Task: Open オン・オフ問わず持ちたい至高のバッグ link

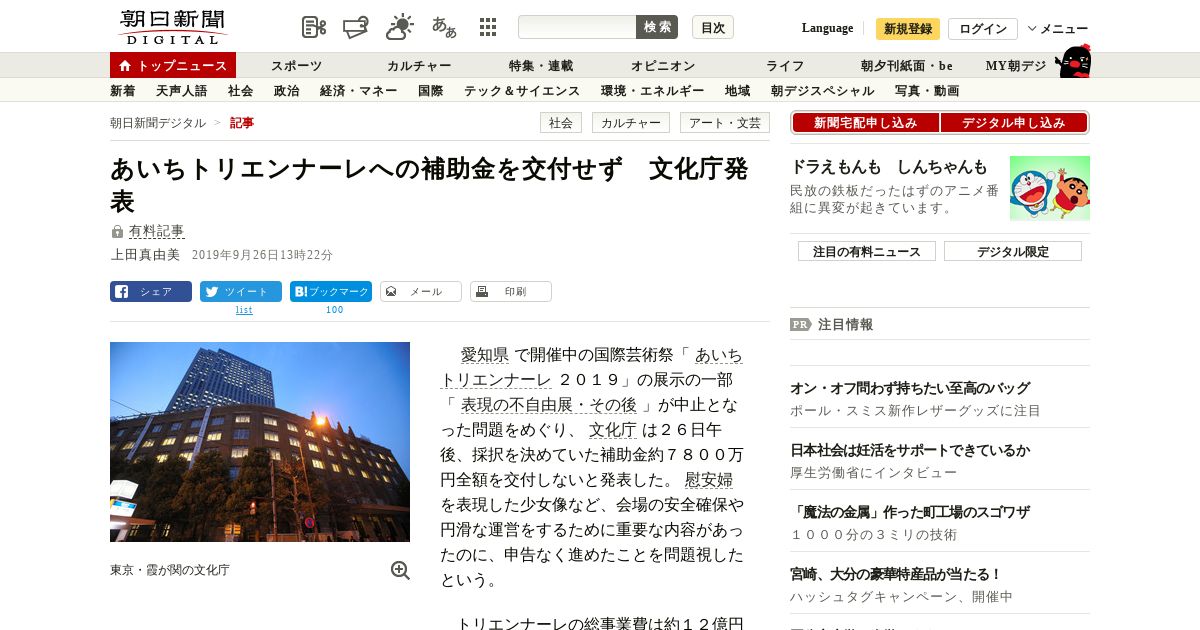Action: pyautogui.click(x=910, y=388)
